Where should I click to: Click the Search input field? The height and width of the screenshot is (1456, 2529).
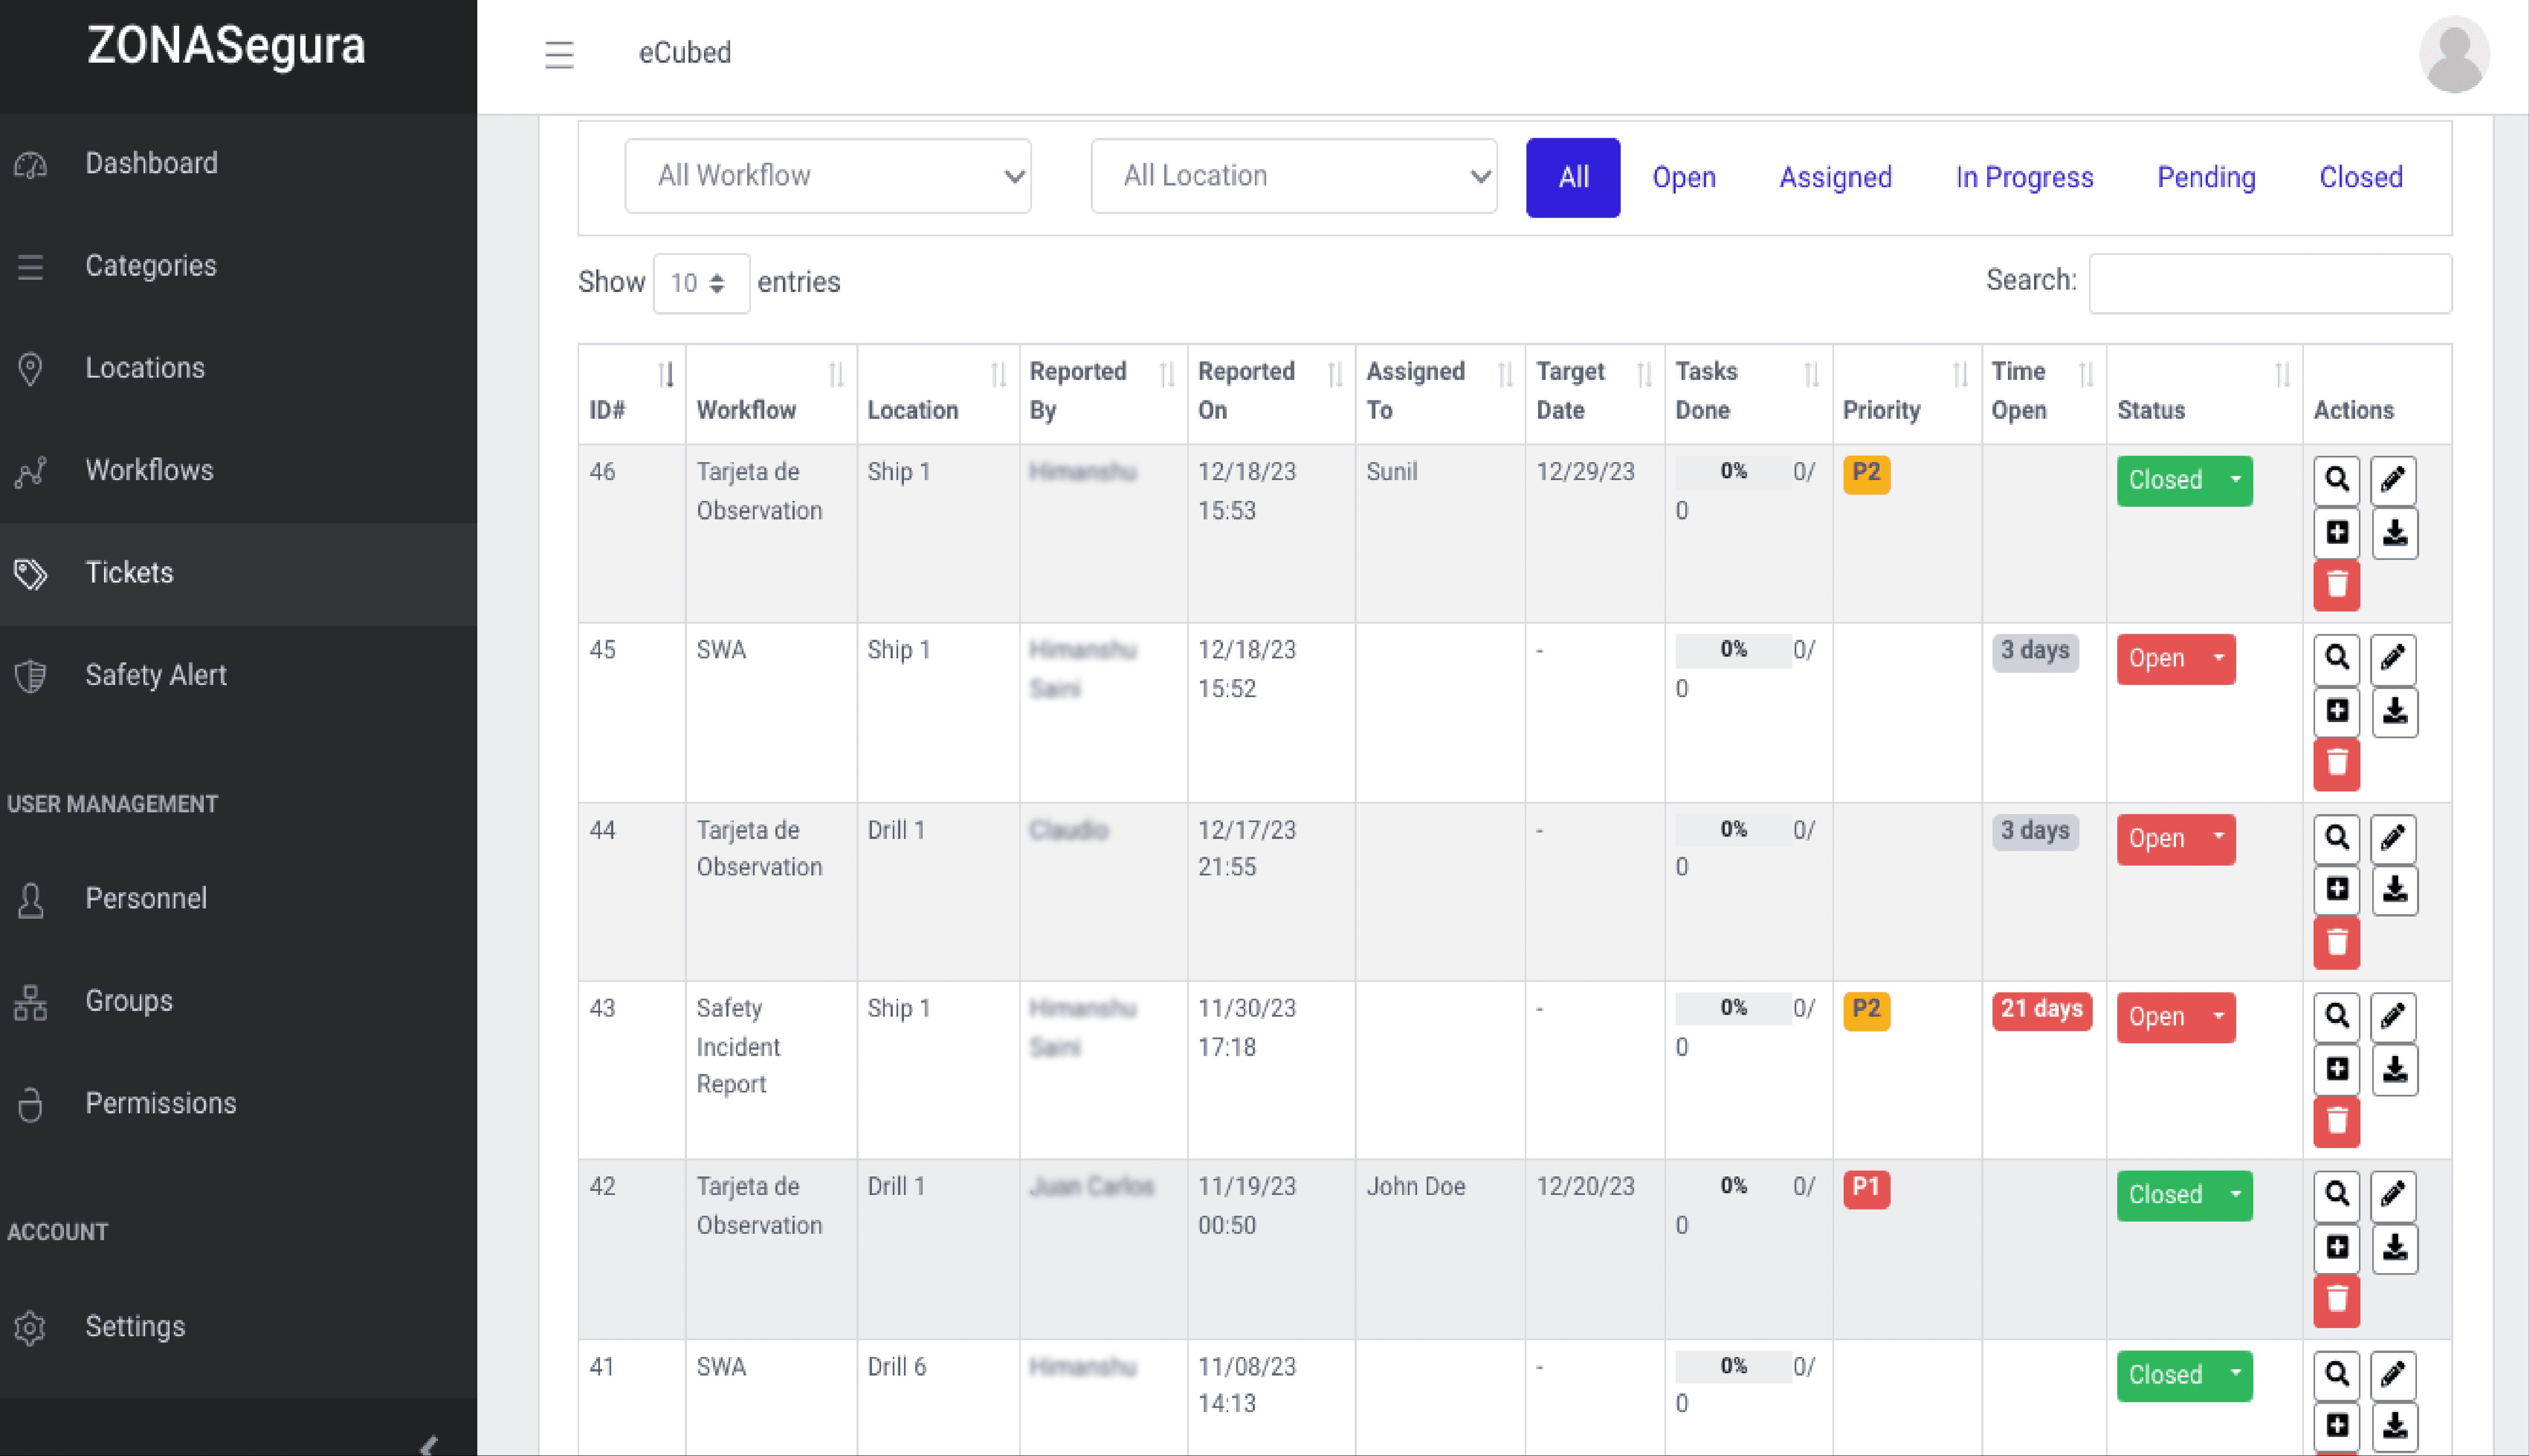point(2269,283)
